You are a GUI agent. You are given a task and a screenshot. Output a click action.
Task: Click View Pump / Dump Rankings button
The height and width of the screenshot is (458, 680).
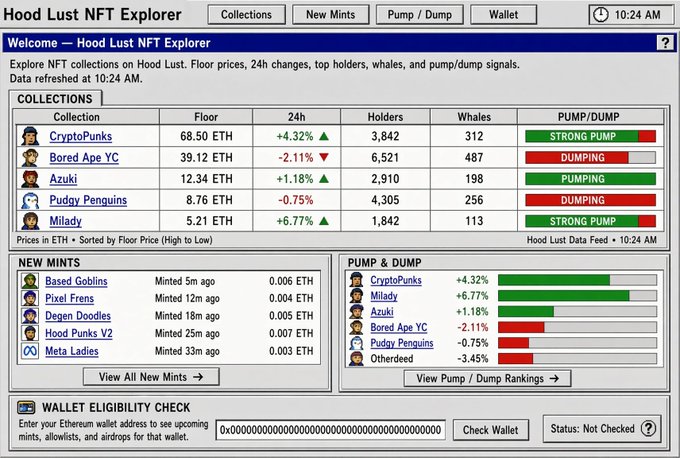[487, 379]
